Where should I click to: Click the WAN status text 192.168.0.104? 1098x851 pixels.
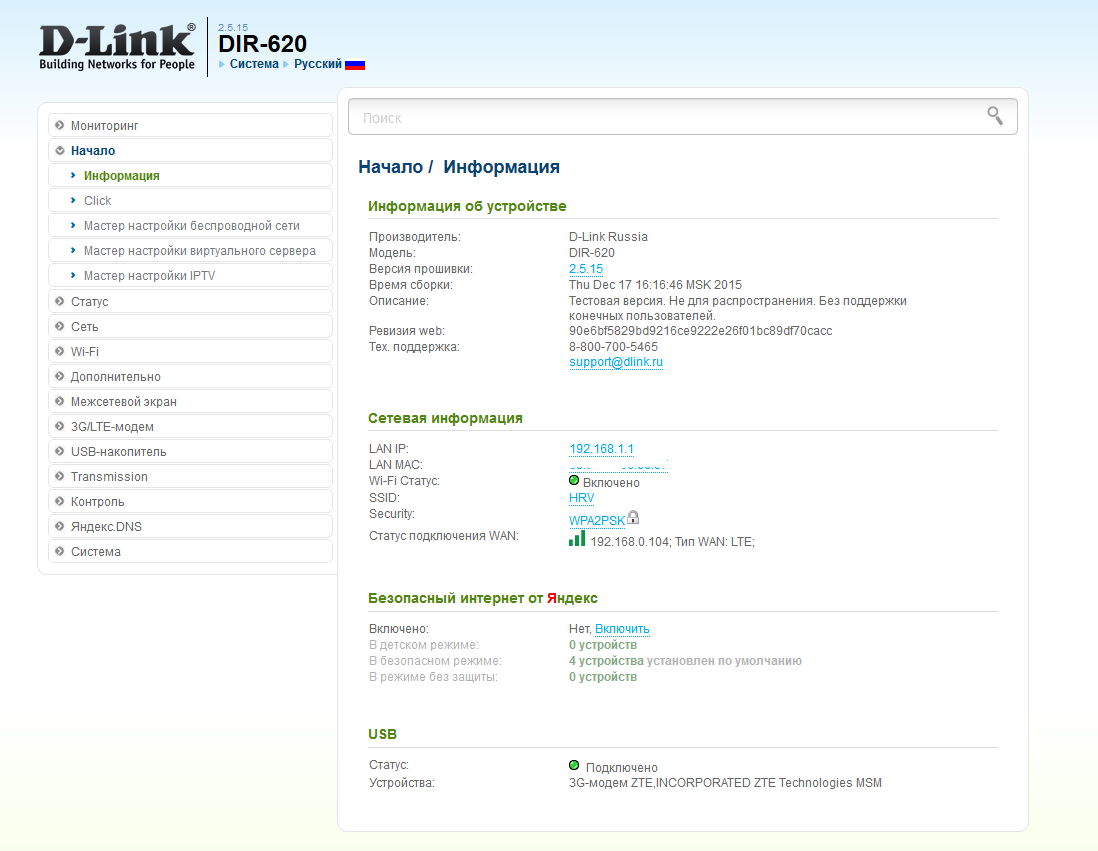672,542
